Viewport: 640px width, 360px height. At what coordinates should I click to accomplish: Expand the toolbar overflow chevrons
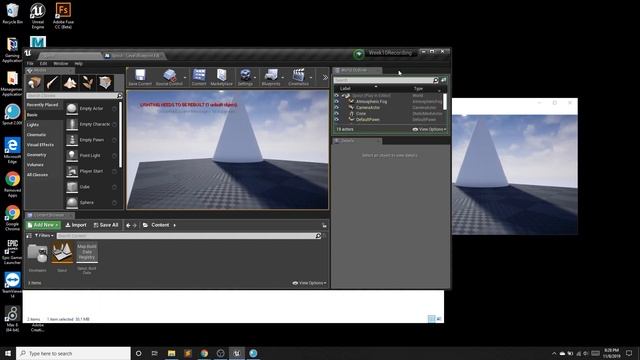click(x=325, y=77)
